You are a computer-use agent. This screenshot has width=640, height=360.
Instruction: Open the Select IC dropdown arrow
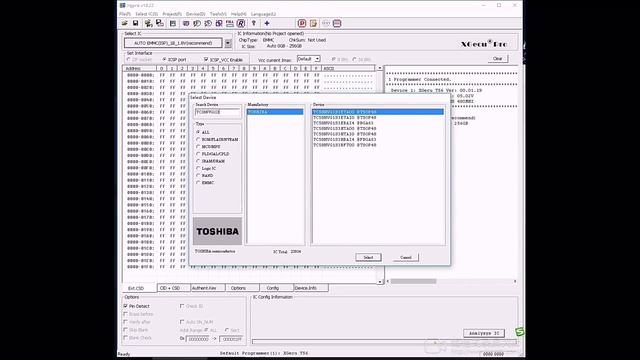click(228, 43)
